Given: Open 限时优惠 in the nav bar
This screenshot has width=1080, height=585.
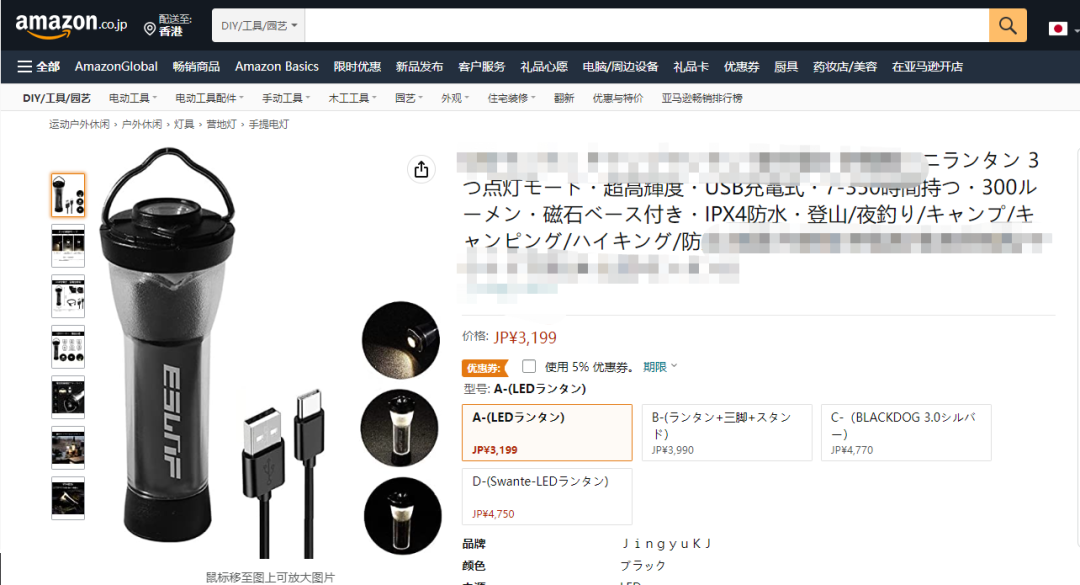Looking at the screenshot, I should coord(357,67).
